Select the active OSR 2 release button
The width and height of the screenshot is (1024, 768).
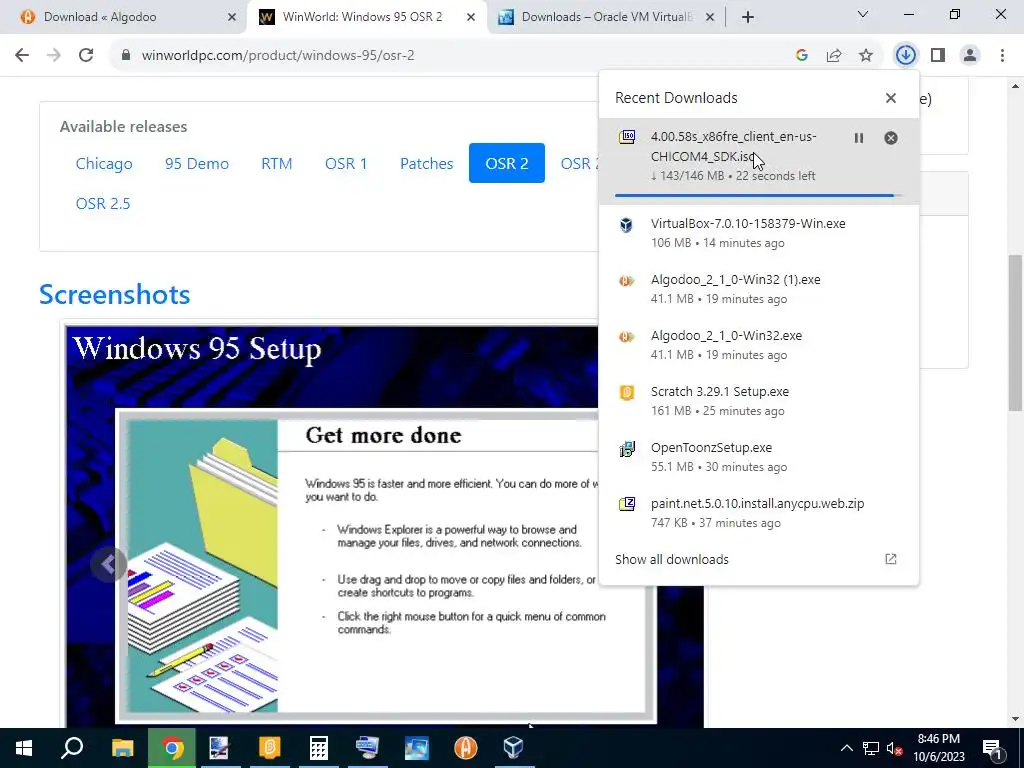[507, 163]
